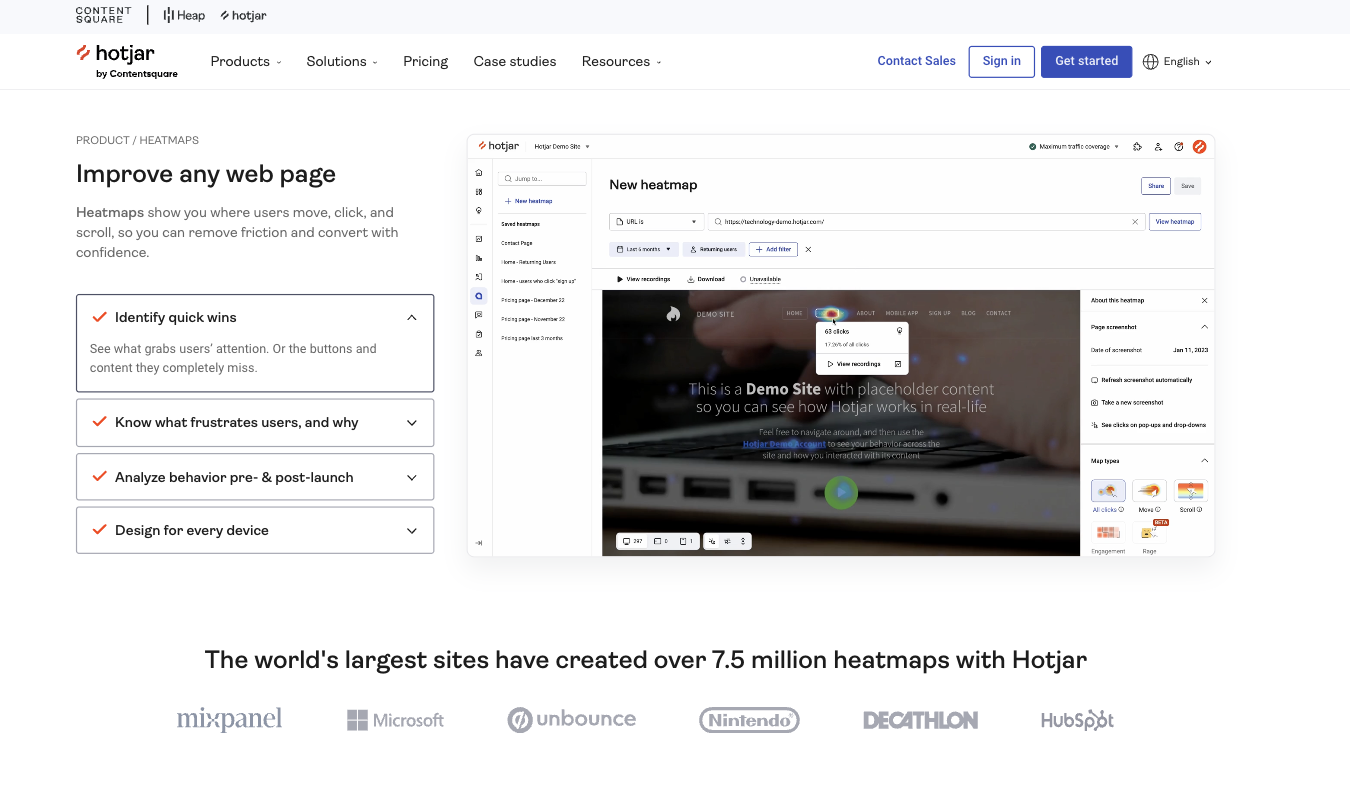Switch the heatmap to the Move map type
Screen dimensions: 1350x800
pyautogui.click(x=1149, y=491)
